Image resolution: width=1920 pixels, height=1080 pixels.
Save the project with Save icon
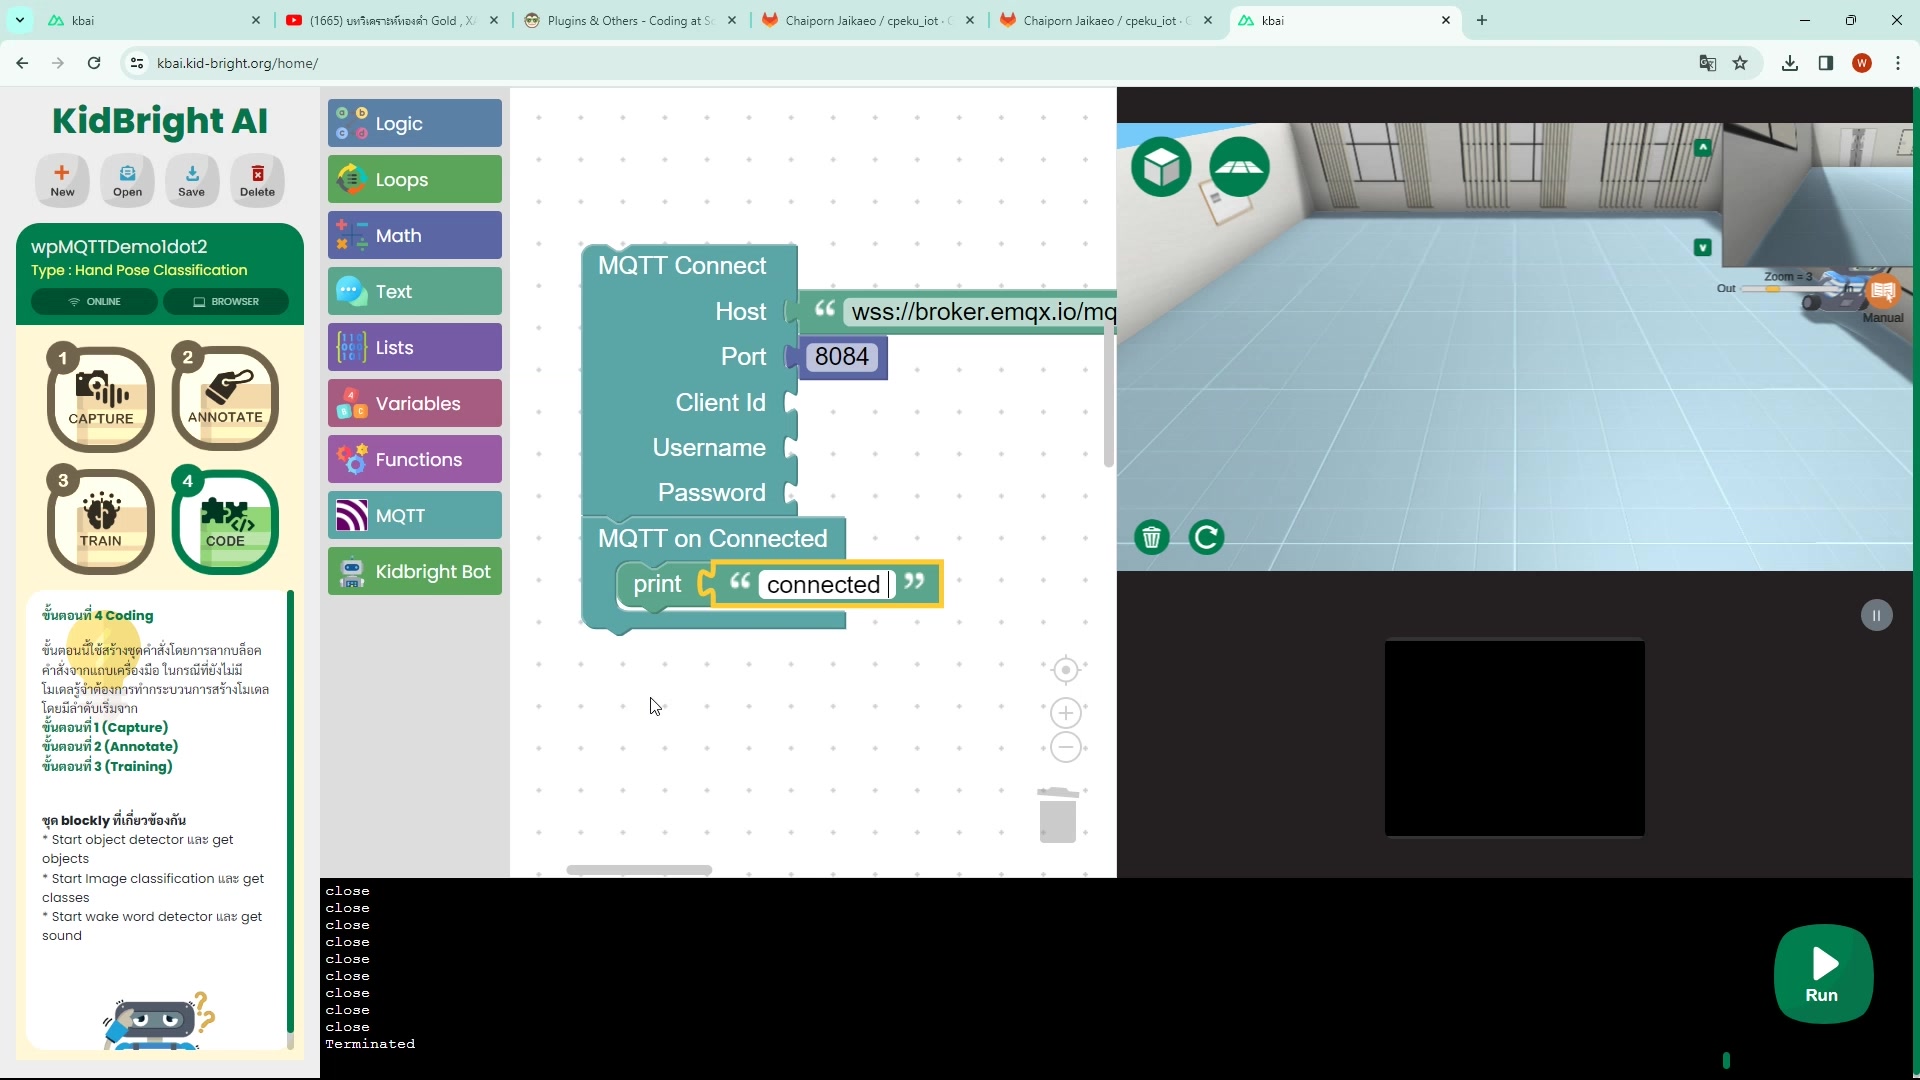pos(192,180)
